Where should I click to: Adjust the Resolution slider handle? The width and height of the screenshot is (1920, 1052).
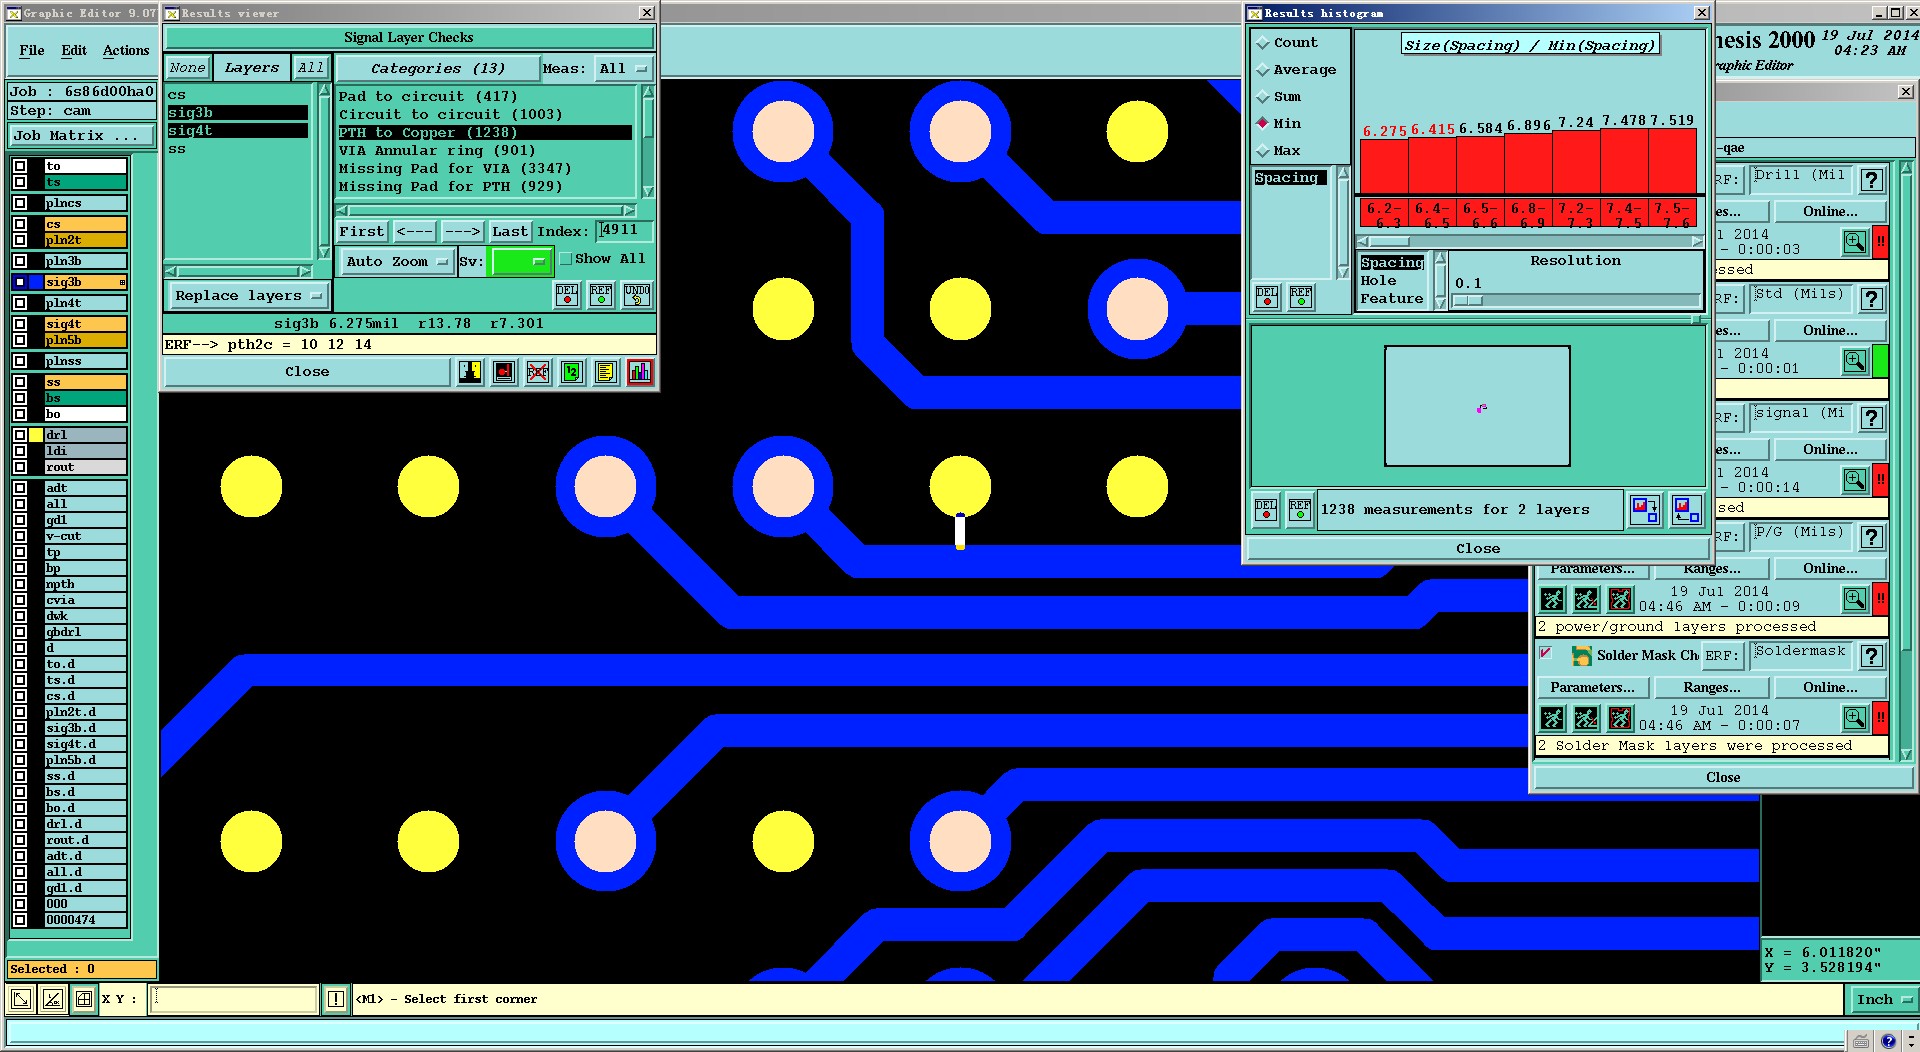[x=1468, y=300]
